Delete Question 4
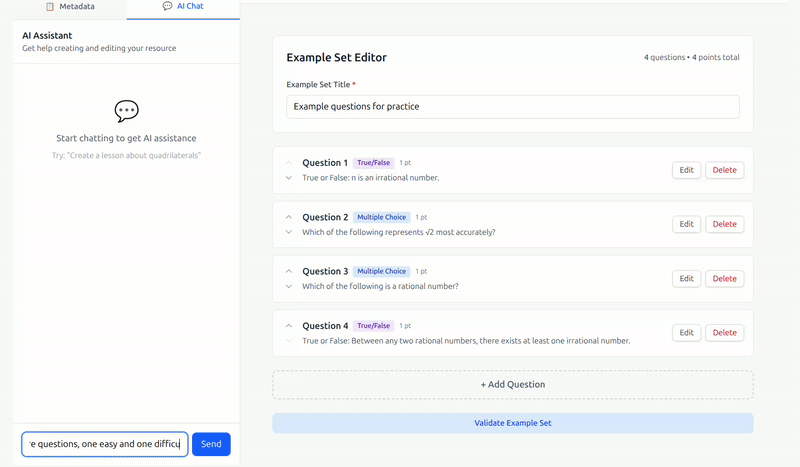 click(724, 332)
